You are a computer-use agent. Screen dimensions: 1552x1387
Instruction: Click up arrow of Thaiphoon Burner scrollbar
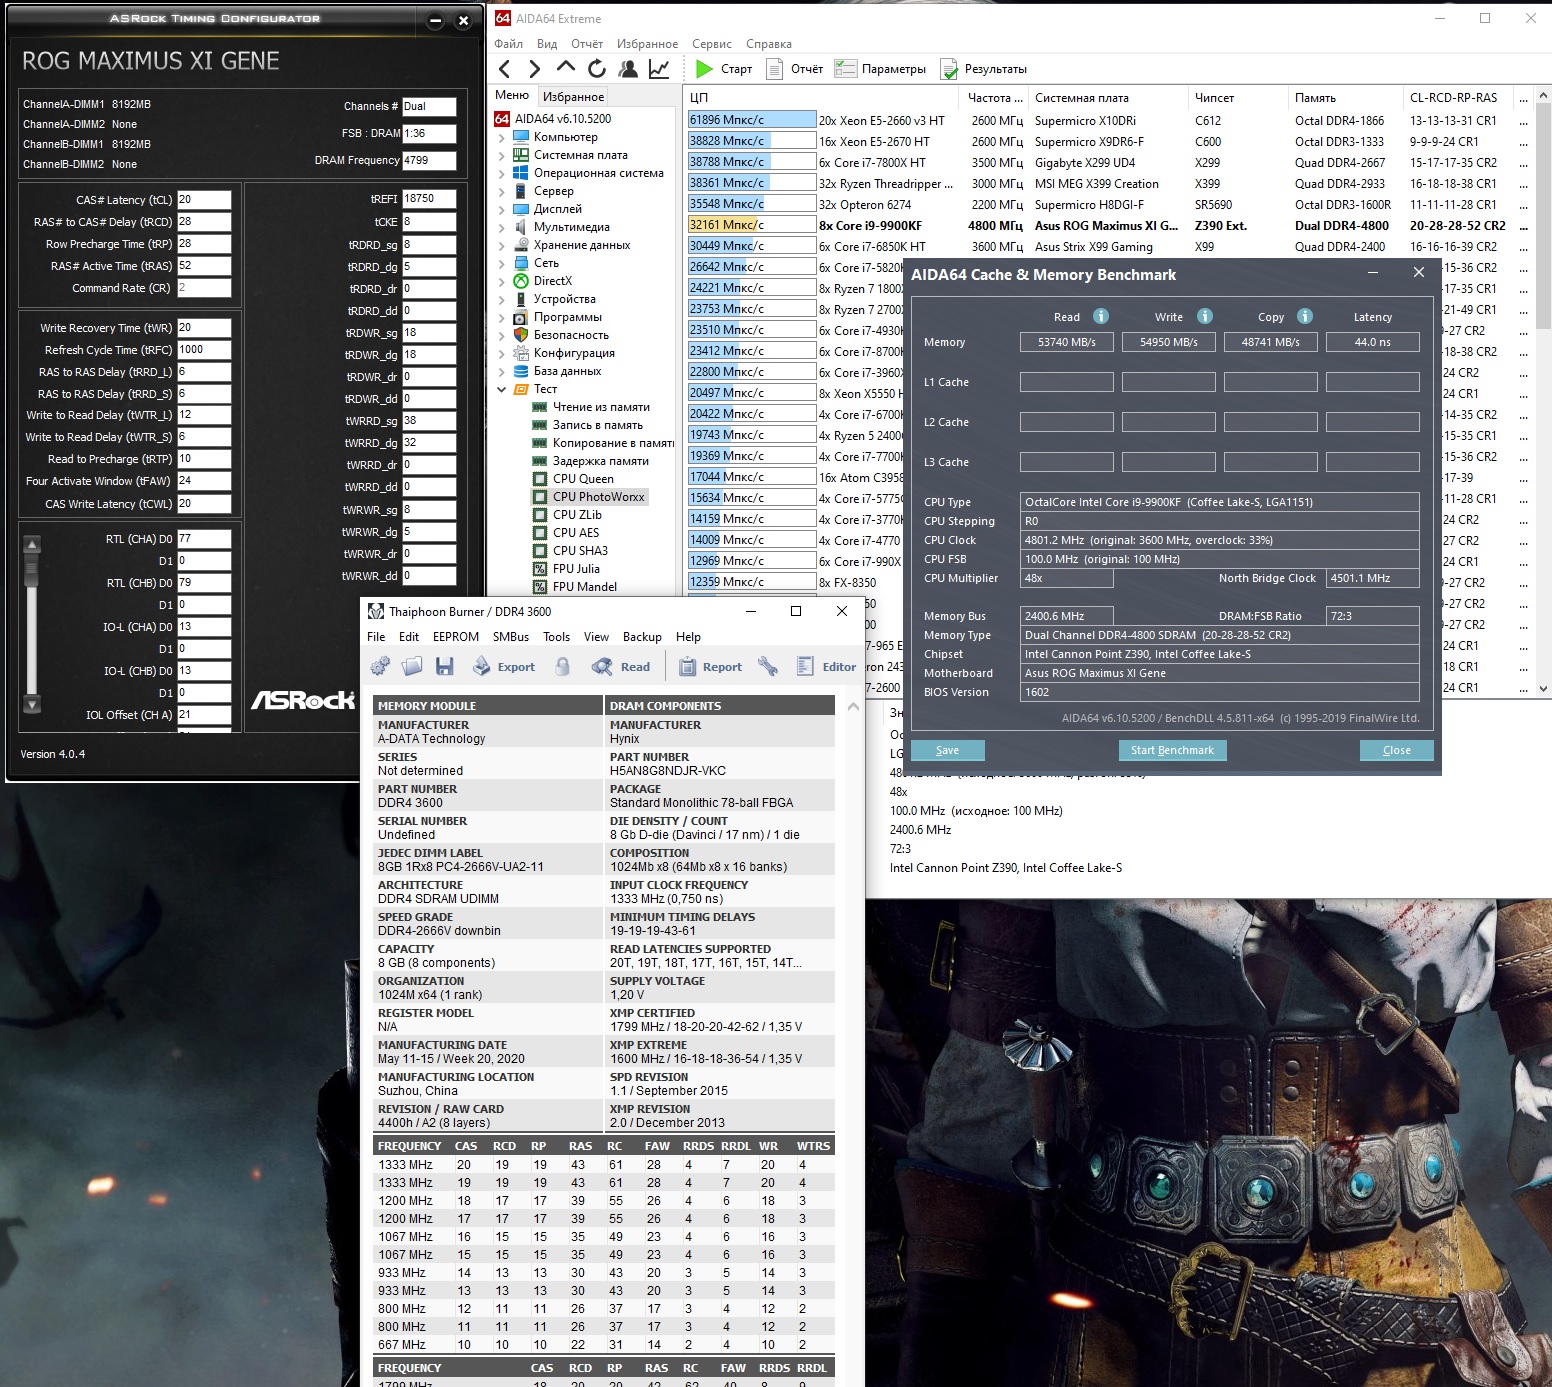853,706
